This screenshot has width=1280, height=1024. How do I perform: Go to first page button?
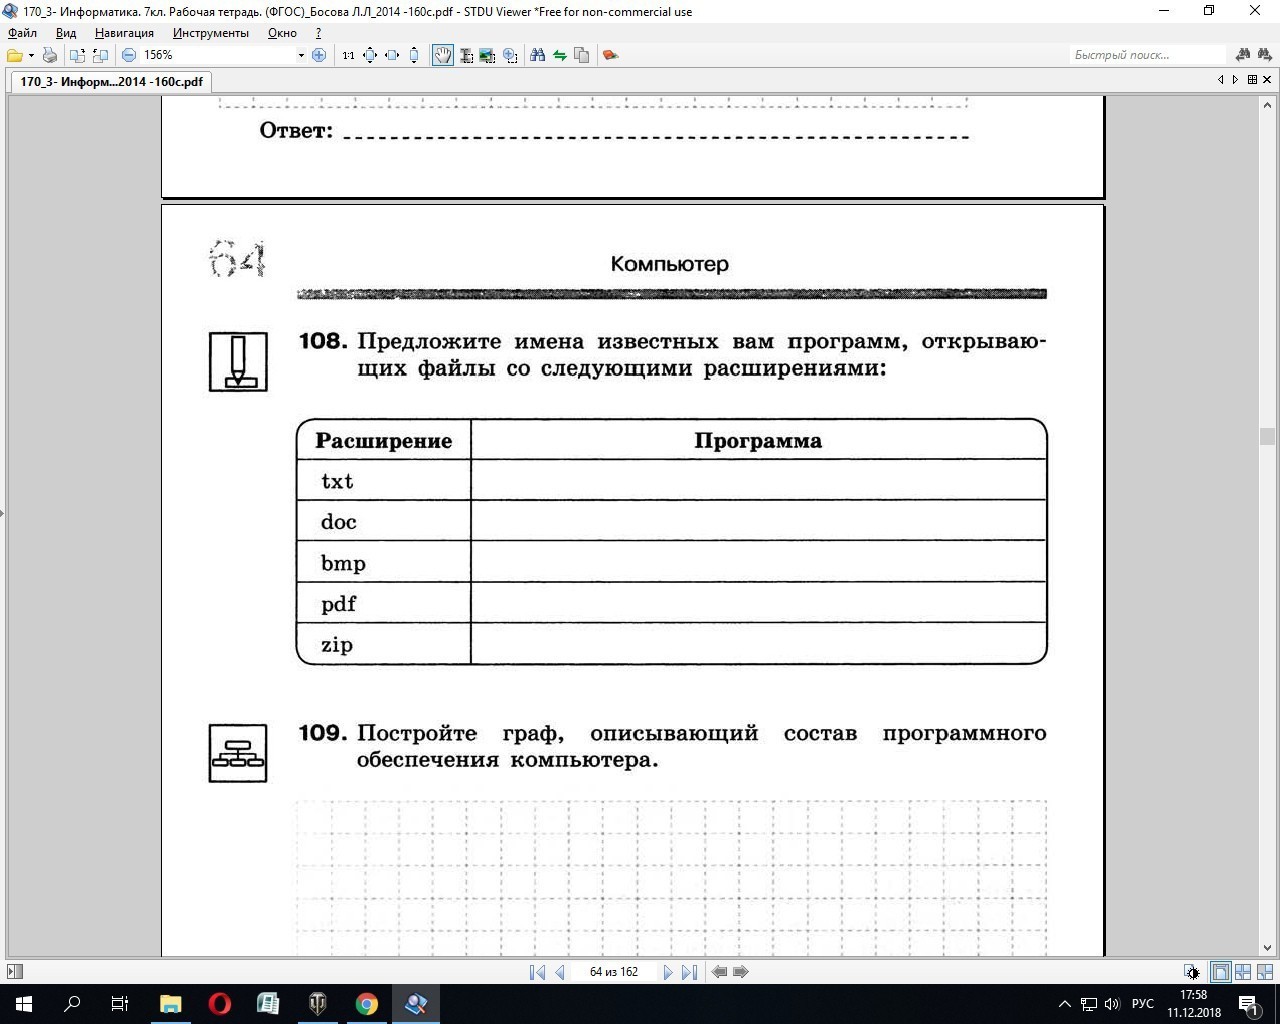pos(537,972)
